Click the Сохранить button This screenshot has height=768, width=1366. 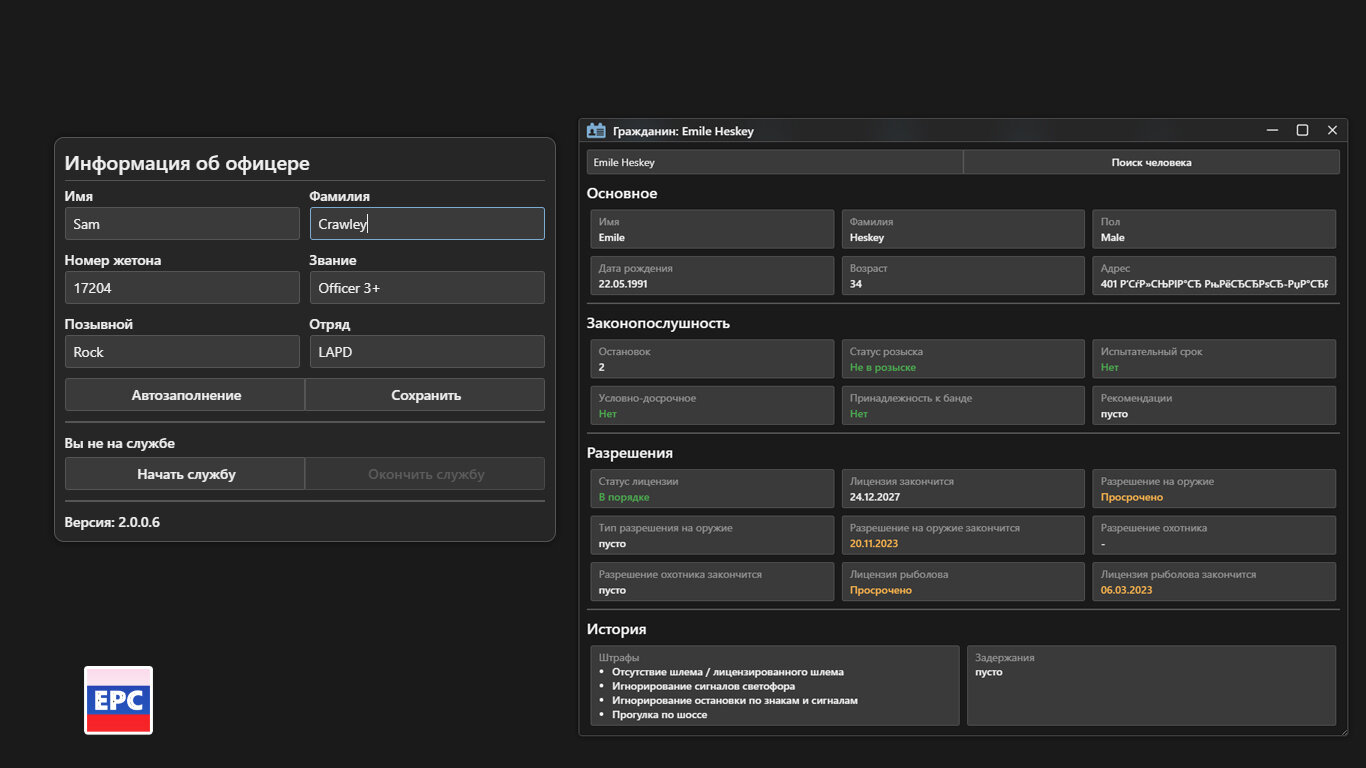pos(425,395)
